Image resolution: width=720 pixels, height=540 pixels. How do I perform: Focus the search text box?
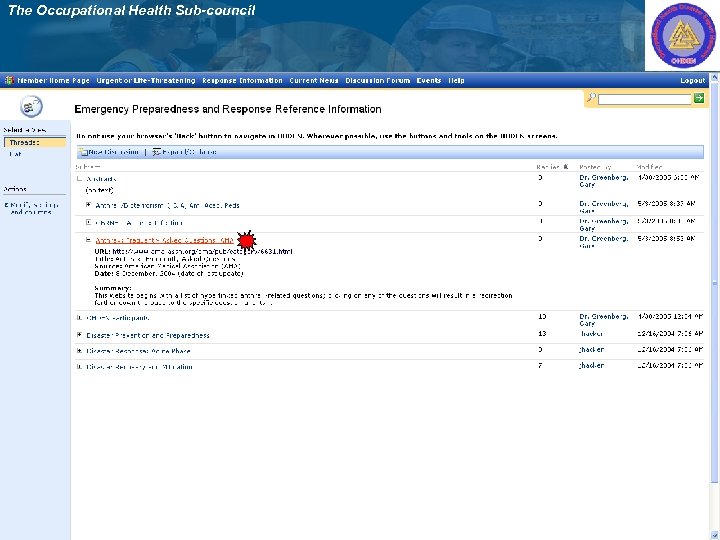tap(645, 99)
